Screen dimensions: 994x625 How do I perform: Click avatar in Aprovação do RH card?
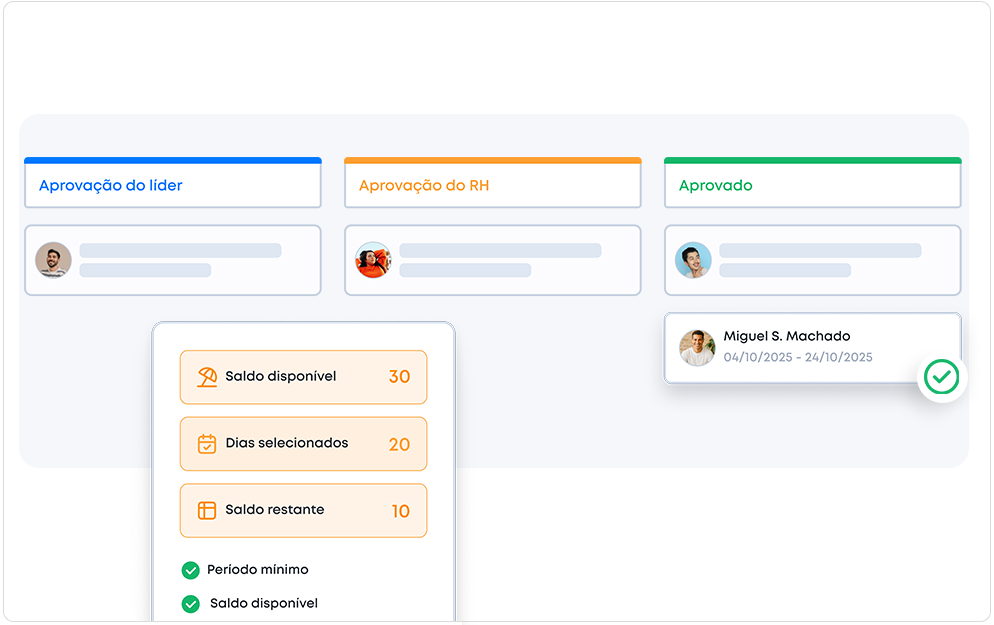(x=373, y=260)
